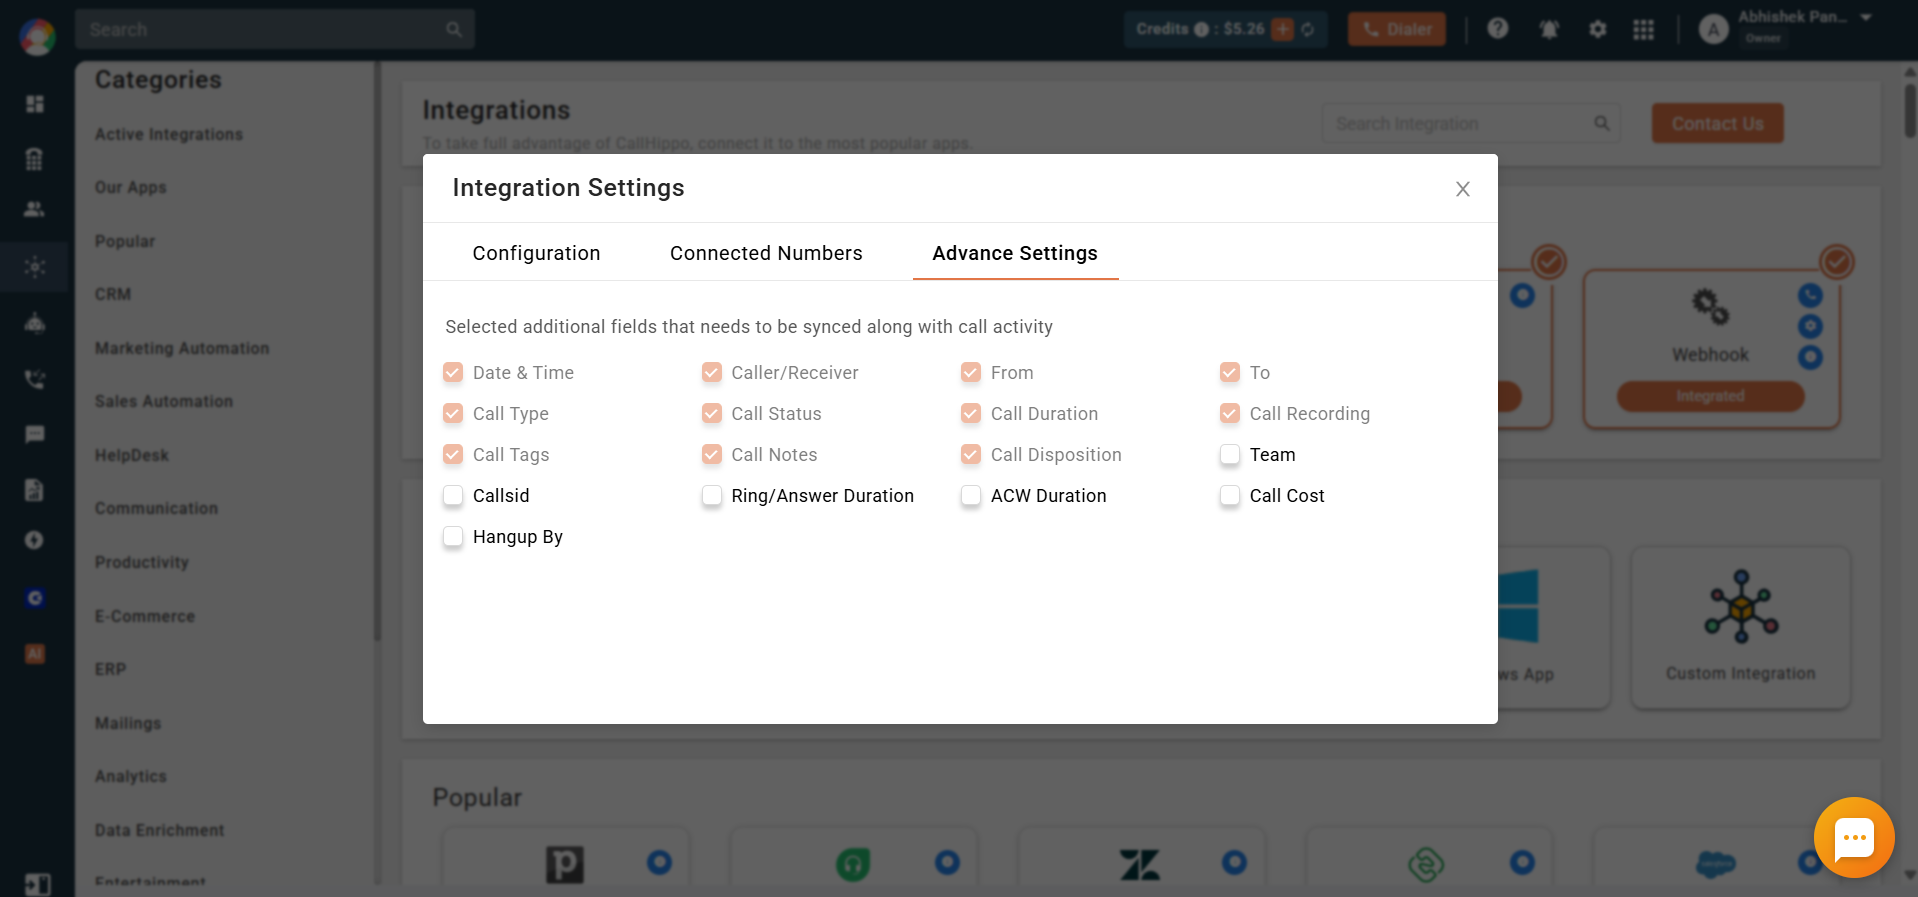Refresh the credits balance

click(x=1308, y=29)
